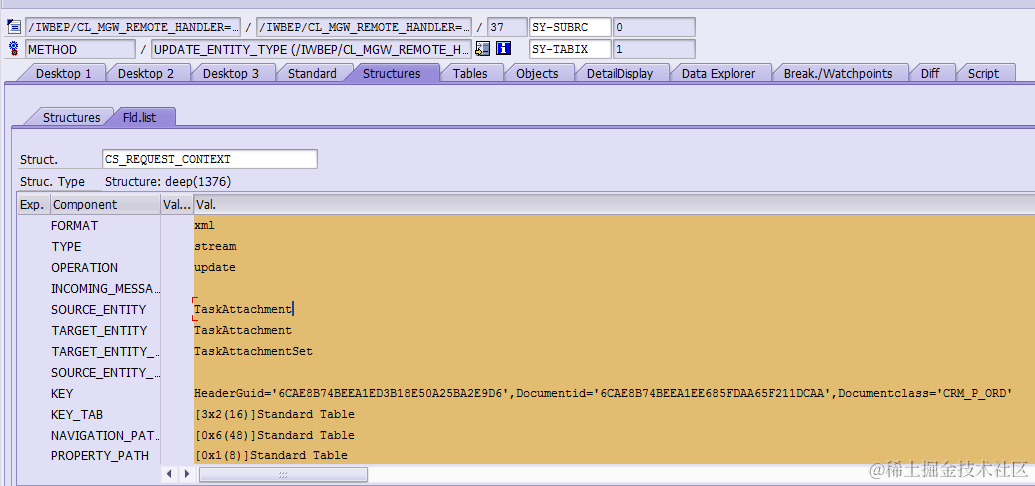This screenshot has width=1035, height=486.
Task: Open the Objects tab
Action: (x=537, y=73)
